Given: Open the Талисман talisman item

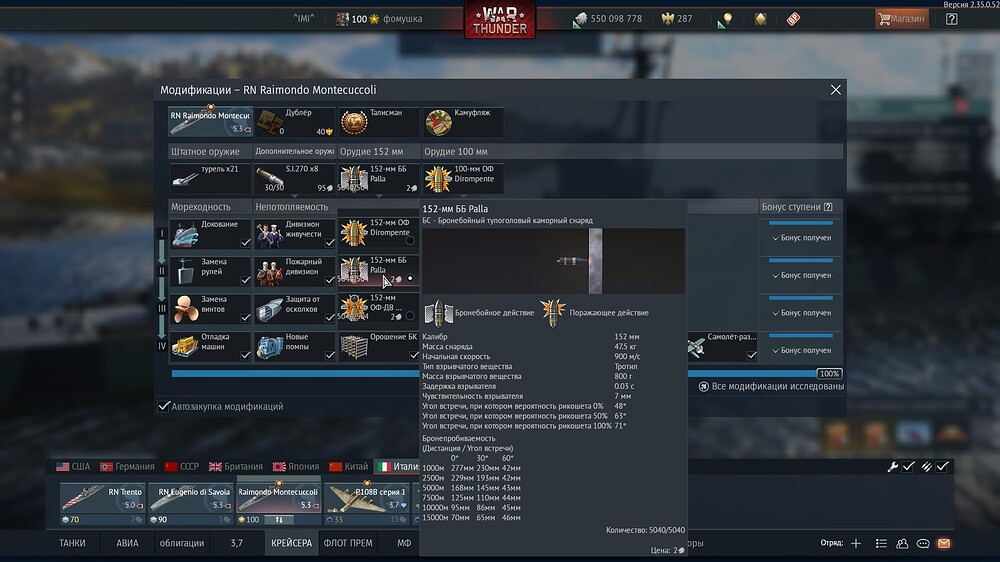Looking at the screenshot, I should point(379,122).
